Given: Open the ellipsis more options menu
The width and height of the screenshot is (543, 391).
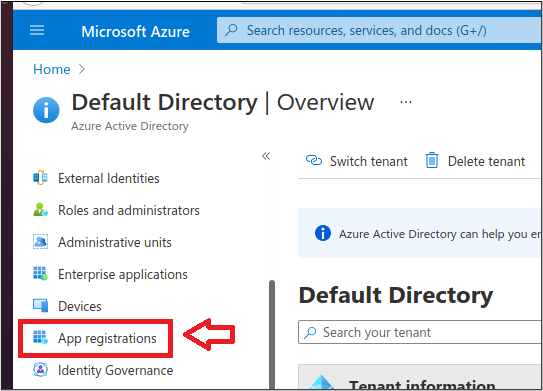Looking at the screenshot, I should point(406,102).
